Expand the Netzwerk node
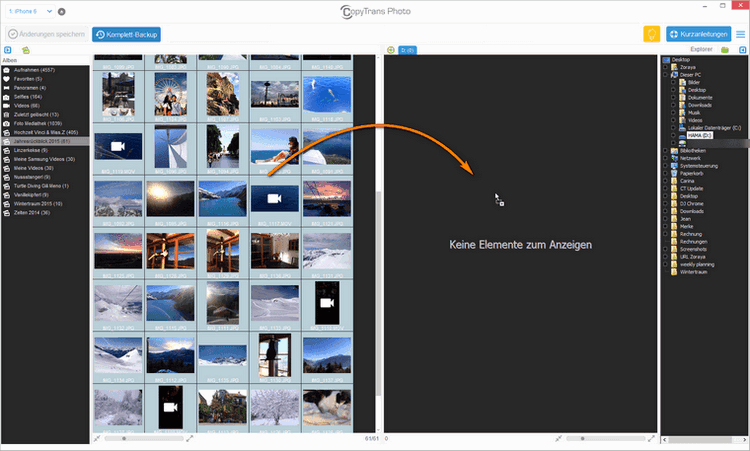Screen dimensions: 750x451 pyautogui.click(x=665, y=158)
